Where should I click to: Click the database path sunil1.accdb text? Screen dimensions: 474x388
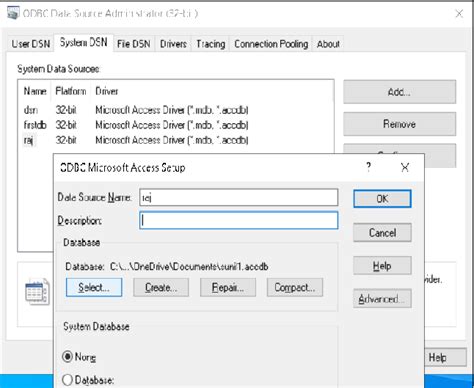pyautogui.click(x=189, y=267)
